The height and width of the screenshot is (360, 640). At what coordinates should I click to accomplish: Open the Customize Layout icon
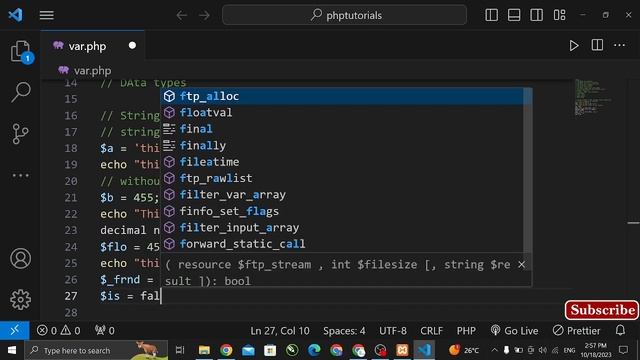(x=559, y=15)
